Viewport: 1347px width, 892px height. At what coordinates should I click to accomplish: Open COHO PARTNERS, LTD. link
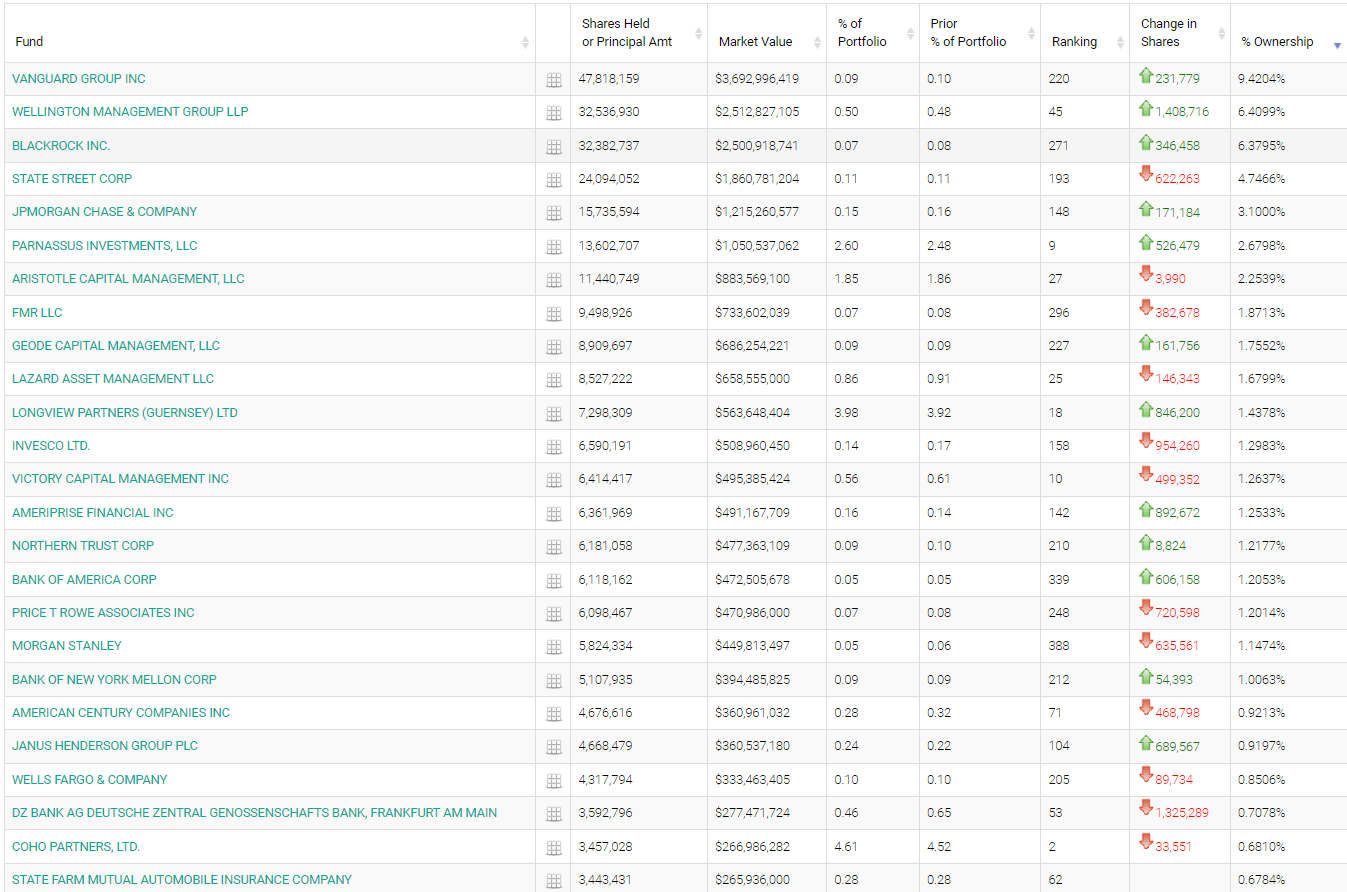76,847
